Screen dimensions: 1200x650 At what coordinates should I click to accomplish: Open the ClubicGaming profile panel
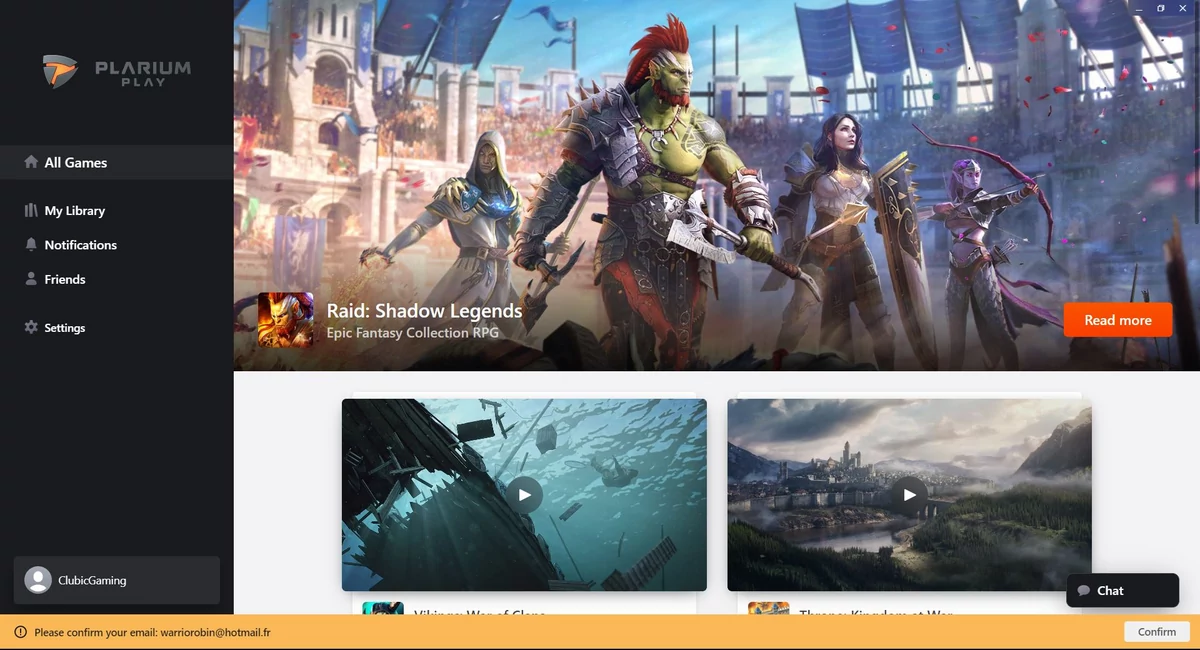(116, 580)
